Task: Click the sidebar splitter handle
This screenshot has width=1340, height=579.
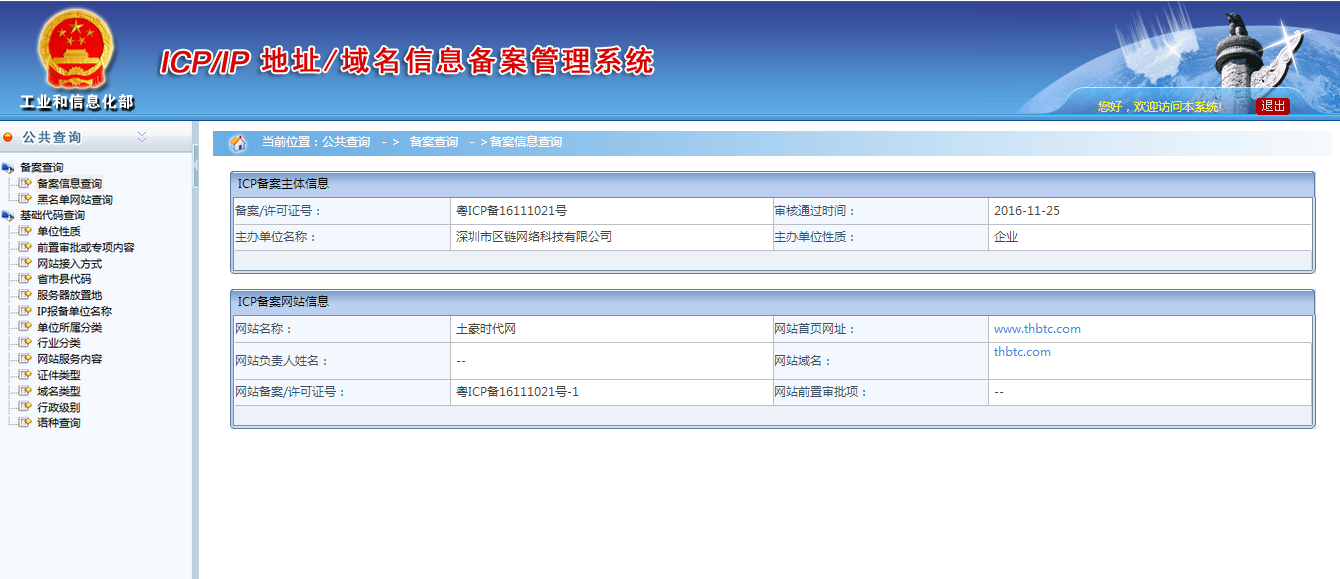Action: (195, 165)
